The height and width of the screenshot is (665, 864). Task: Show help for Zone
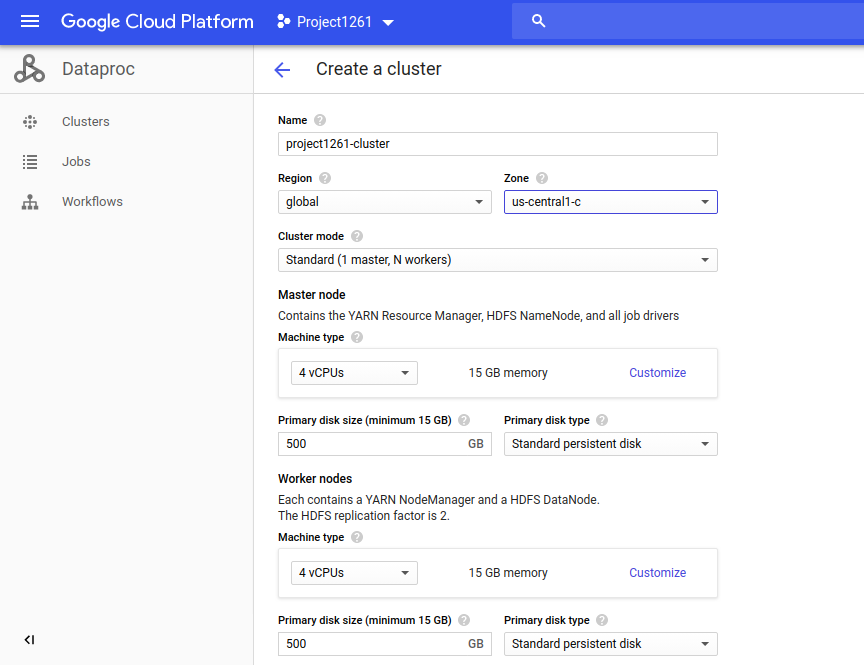tap(542, 178)
